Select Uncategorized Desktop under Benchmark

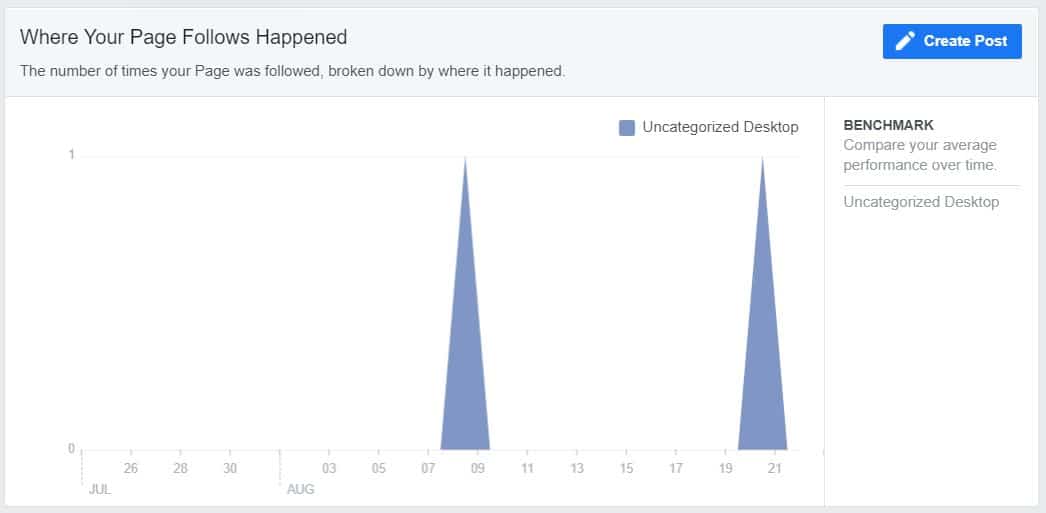[x=921, y=202]
